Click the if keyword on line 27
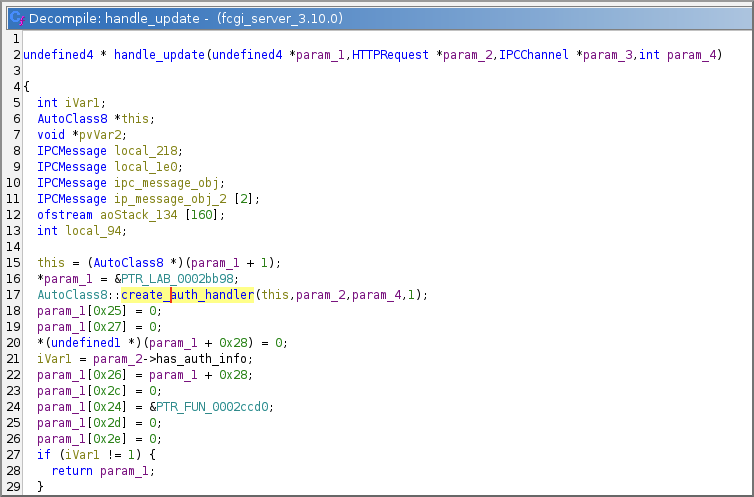Viewport: 754px width, 497px height. (x=43, y=455)
